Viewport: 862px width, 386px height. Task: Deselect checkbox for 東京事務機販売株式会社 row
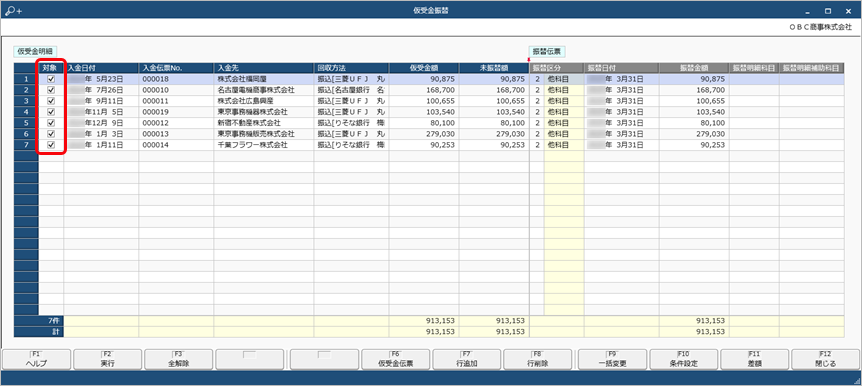[x=51, y=134]
